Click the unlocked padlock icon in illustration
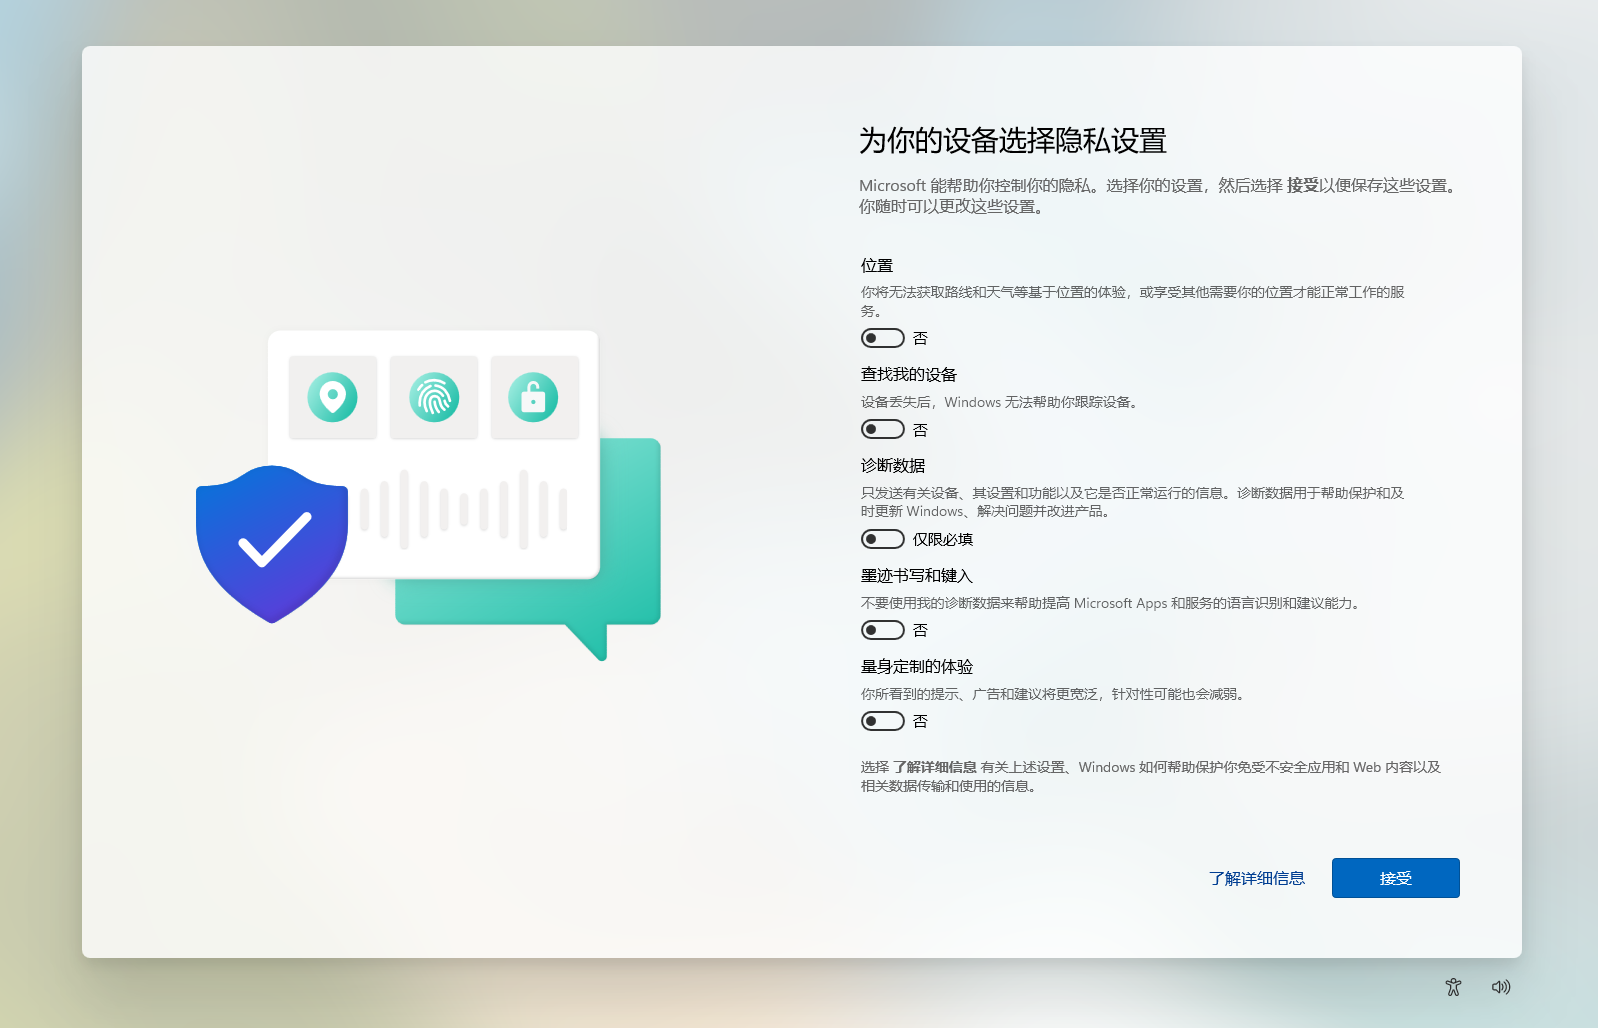Screen dimensions: 1598x1028 [x=534, y=397]
